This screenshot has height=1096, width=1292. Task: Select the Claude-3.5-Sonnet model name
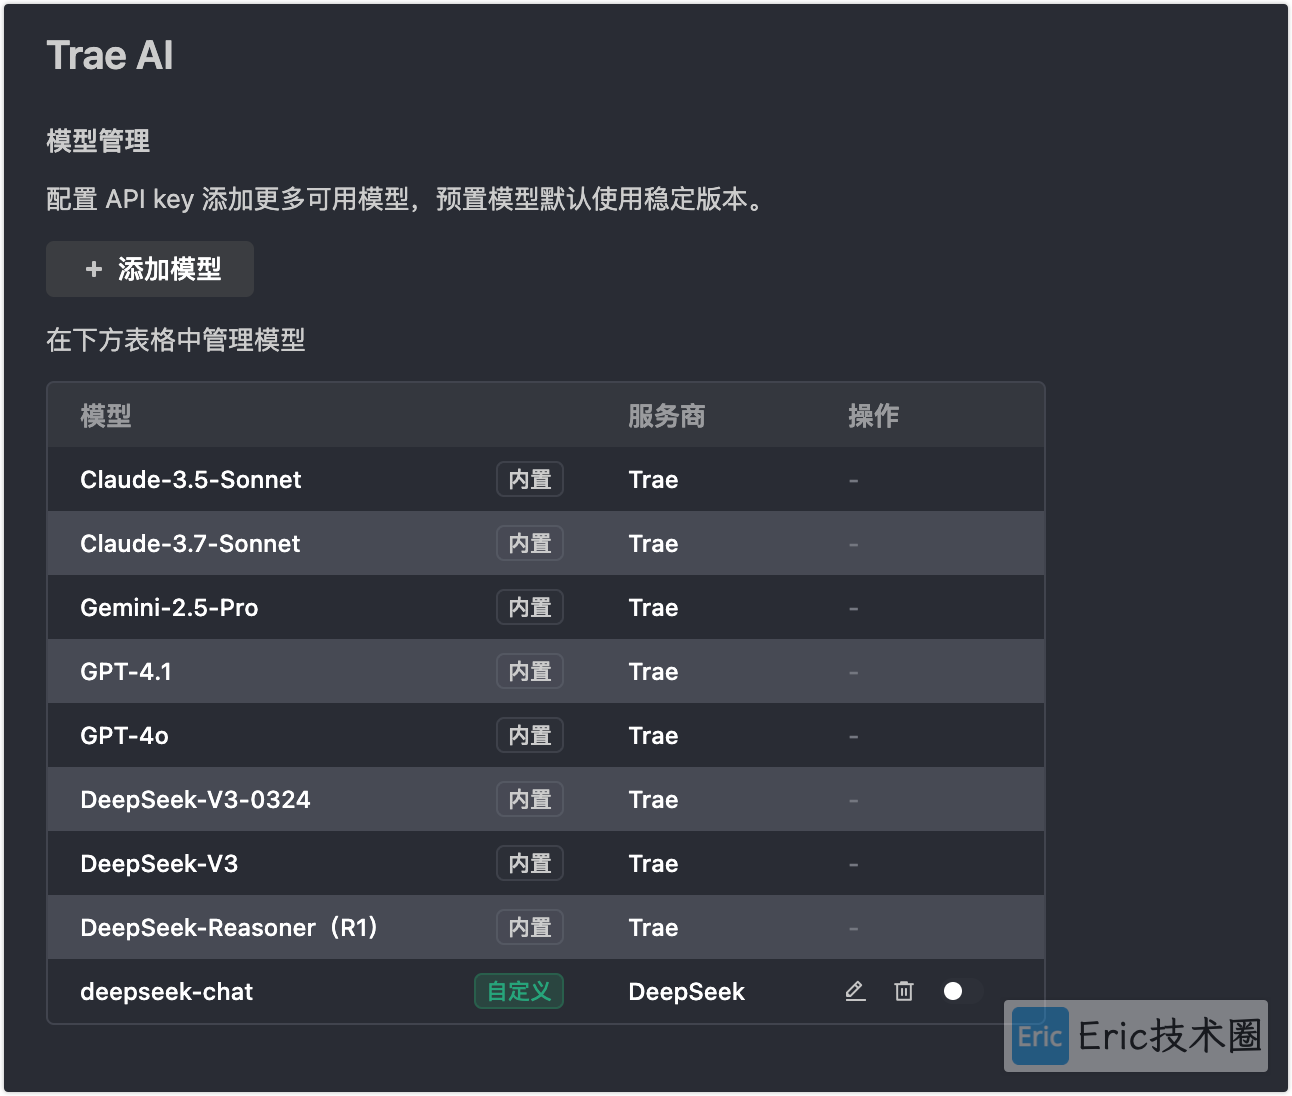(x=191, y=480)
